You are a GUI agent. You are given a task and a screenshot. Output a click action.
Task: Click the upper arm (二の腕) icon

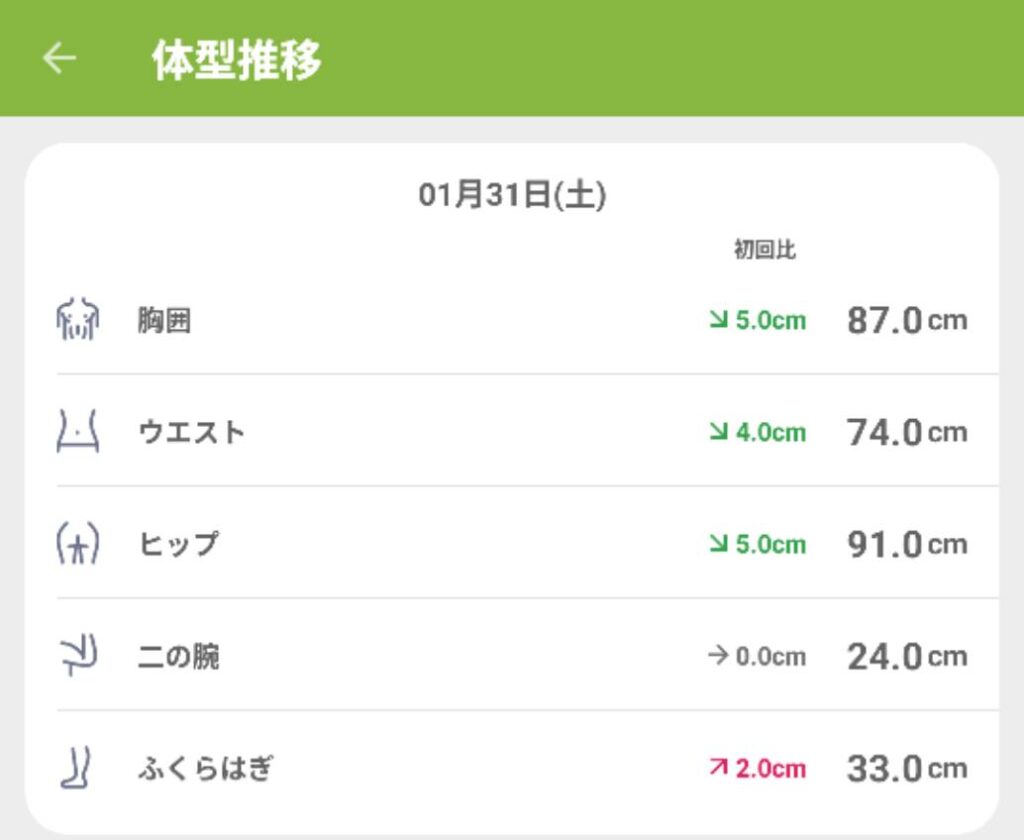coord(77,656)
